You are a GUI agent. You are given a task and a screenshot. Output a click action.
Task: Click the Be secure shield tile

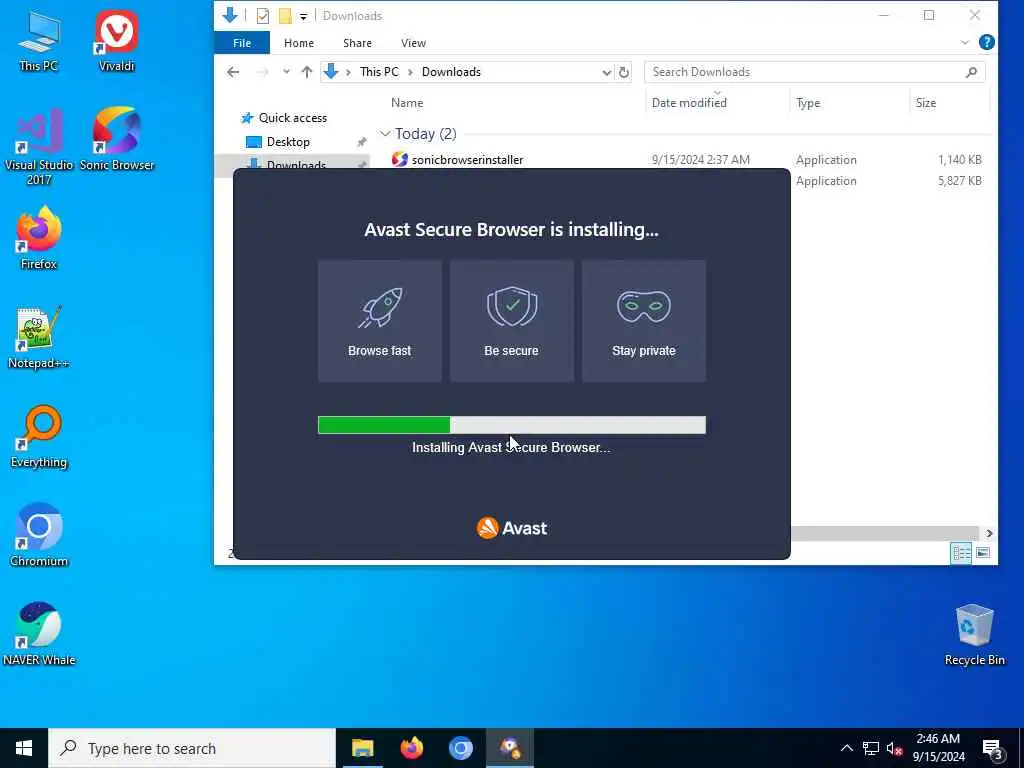[511, 321]
